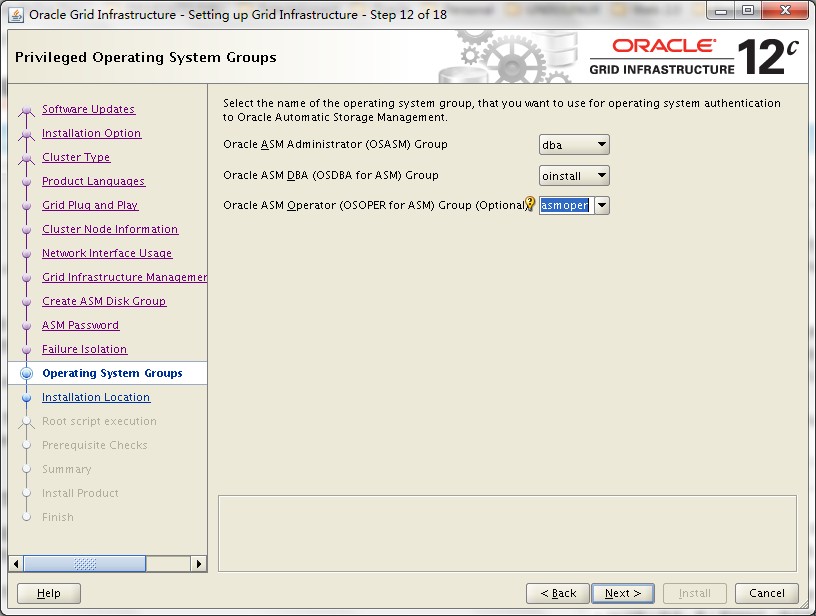Image resolution: width=816 pixels, height=616 pixels.
Task: Expand the OSOPER Group dropdown arrow
Action: tap(602, 206)
